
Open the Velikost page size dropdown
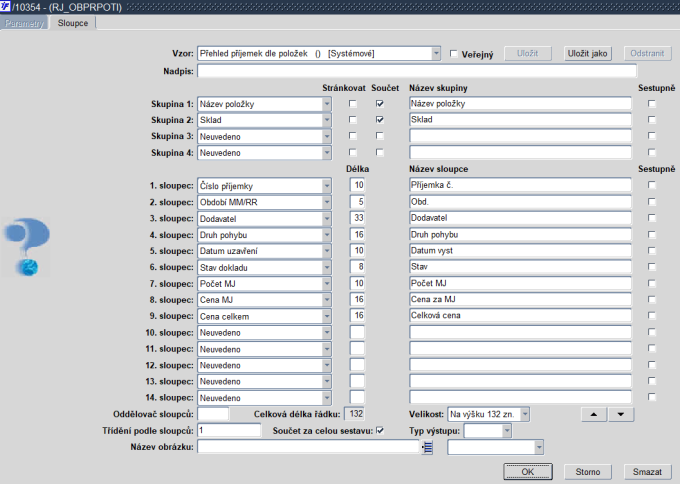525,415
